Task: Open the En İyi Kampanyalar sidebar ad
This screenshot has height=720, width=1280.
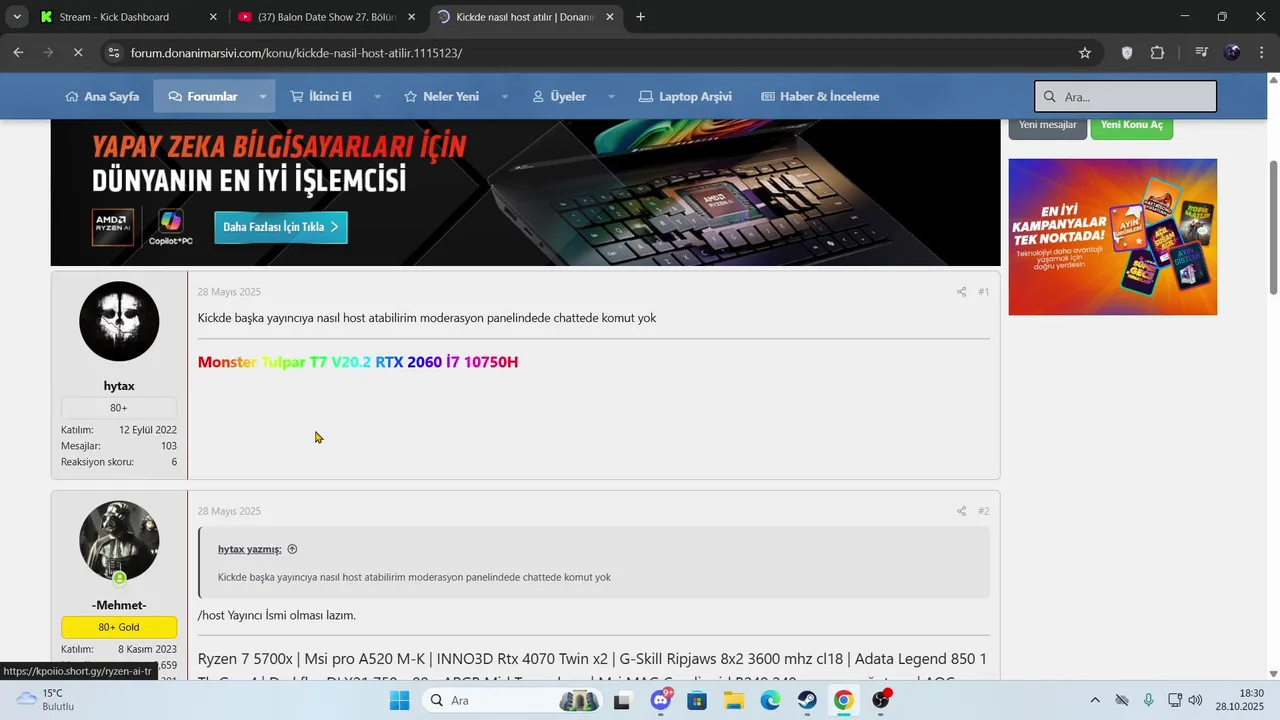Action: click(x=1112, y=237)
